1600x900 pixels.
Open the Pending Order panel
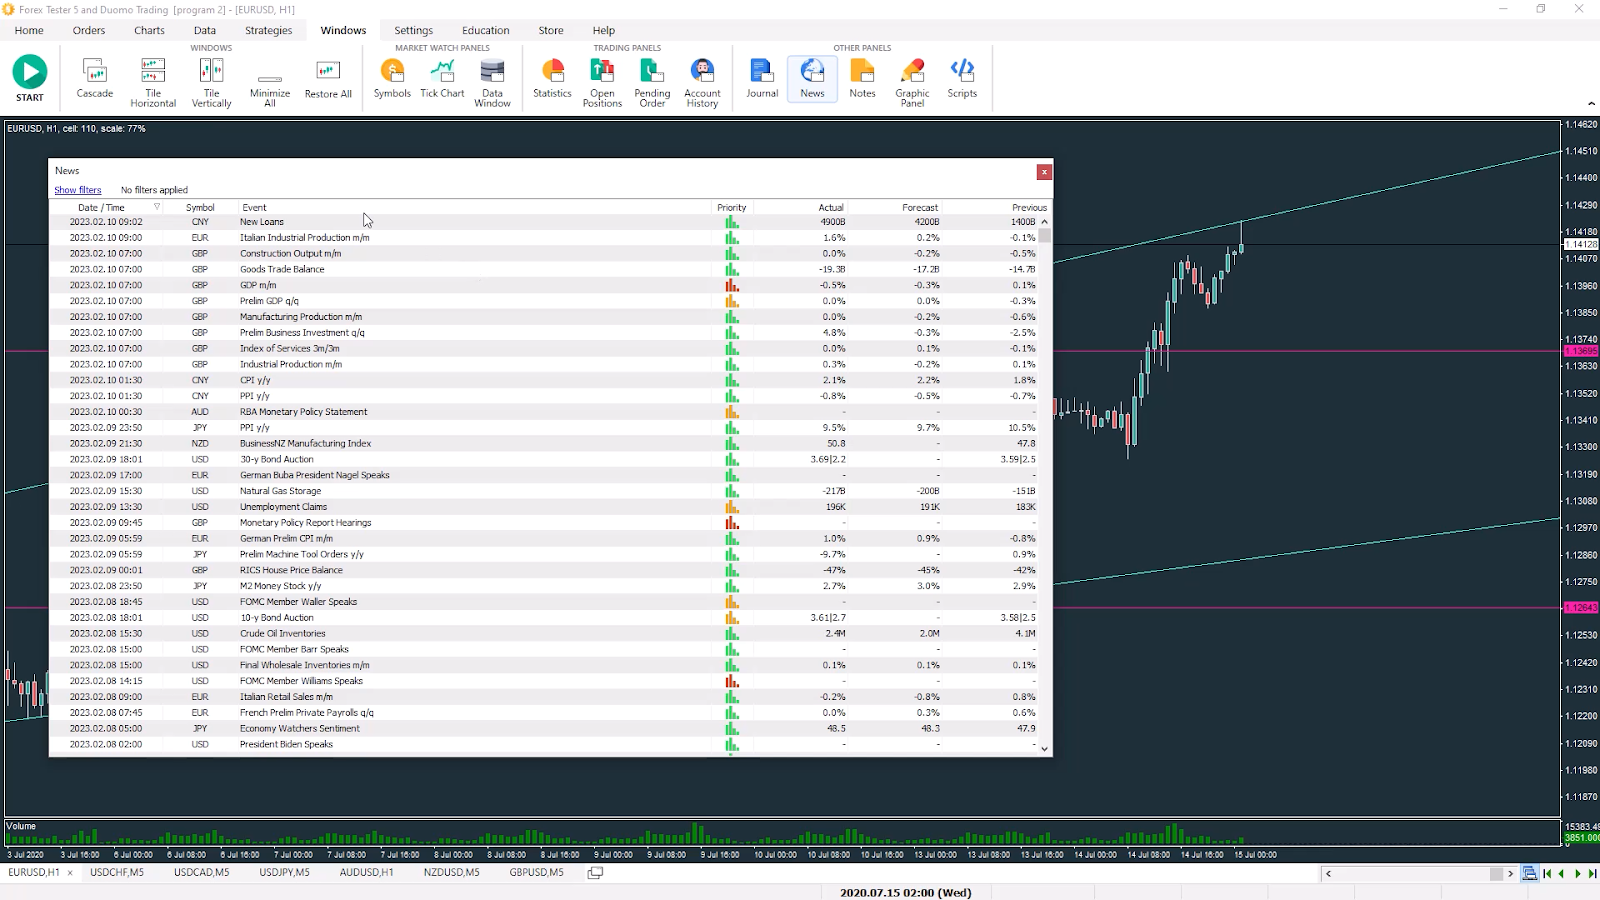[x=652, y=80]
